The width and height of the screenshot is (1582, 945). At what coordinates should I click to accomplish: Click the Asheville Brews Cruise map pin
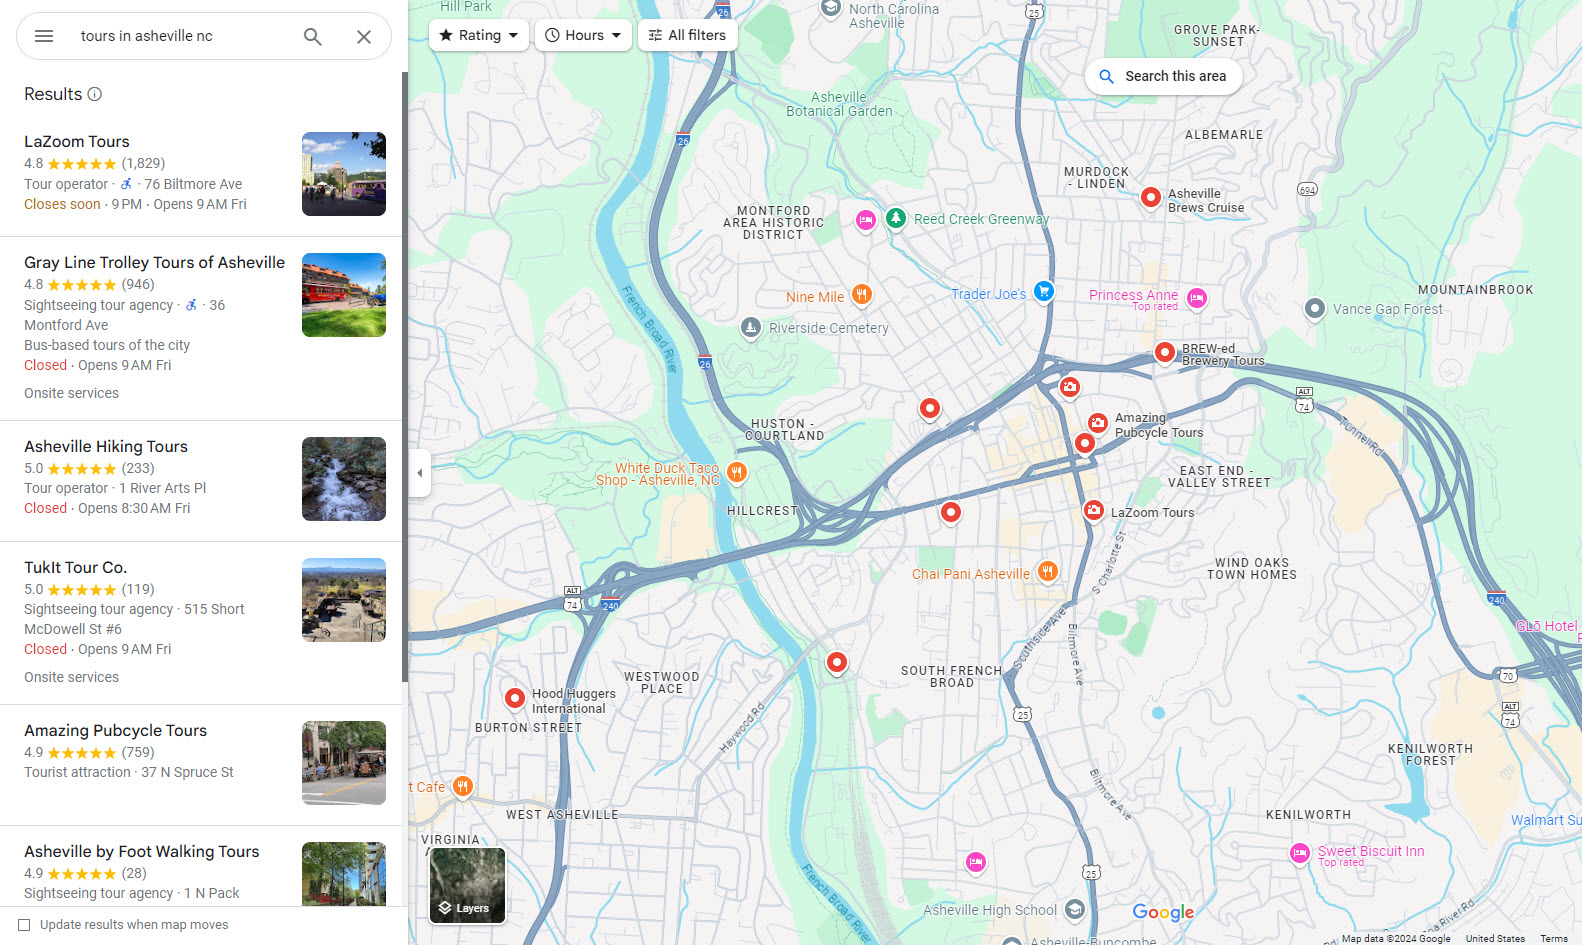[1151, 198]
